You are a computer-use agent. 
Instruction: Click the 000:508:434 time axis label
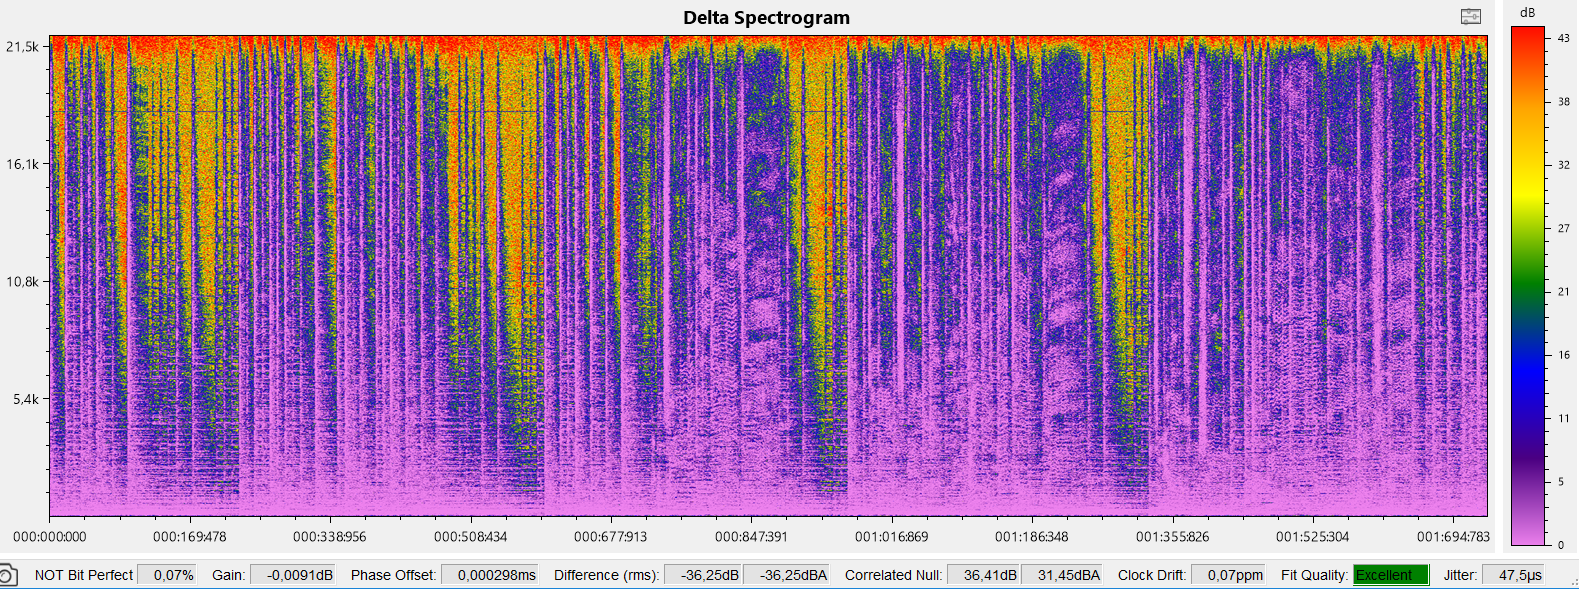tap(470, 537)
